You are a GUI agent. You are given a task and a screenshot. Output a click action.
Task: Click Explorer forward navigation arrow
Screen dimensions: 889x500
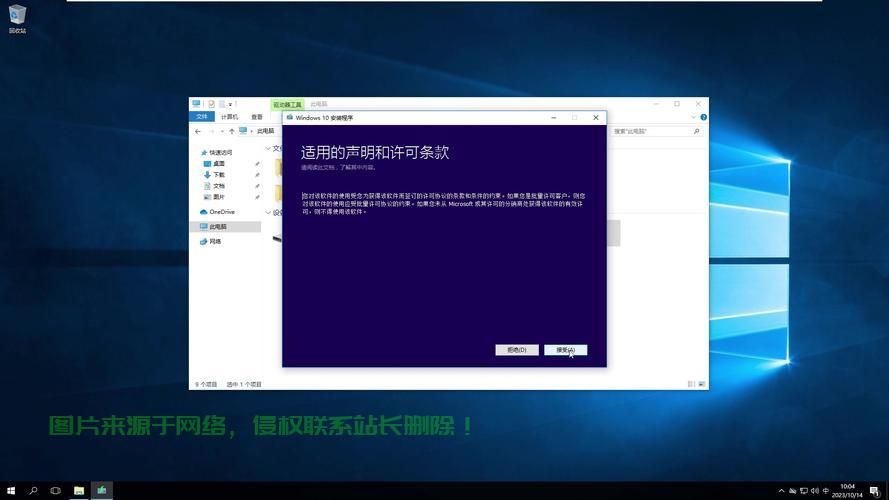211,131
